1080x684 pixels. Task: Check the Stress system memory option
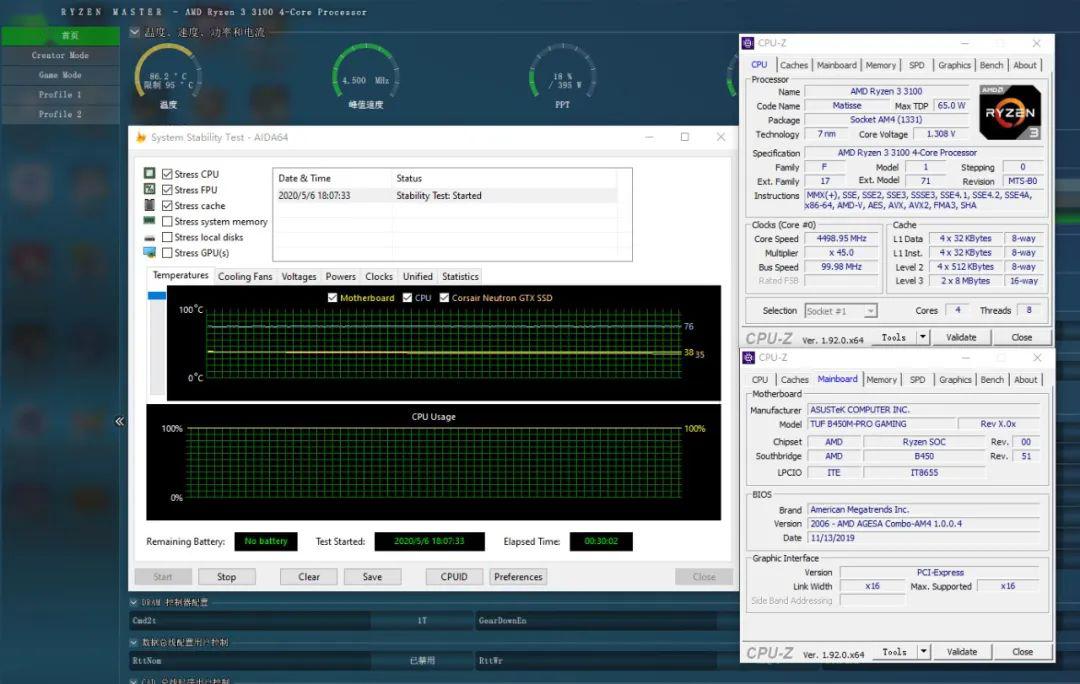click(167, 222)
